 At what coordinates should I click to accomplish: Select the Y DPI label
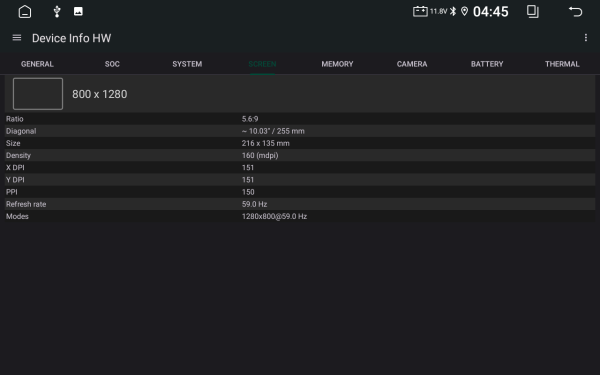(15, 180)
